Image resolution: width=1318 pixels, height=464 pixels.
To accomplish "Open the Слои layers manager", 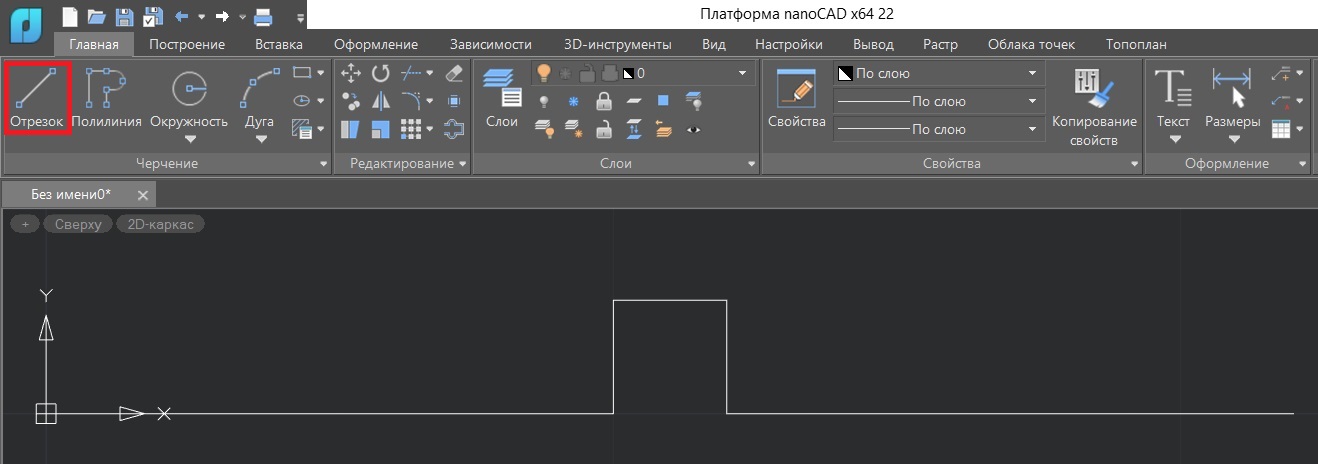I will (x=501, y=96).
